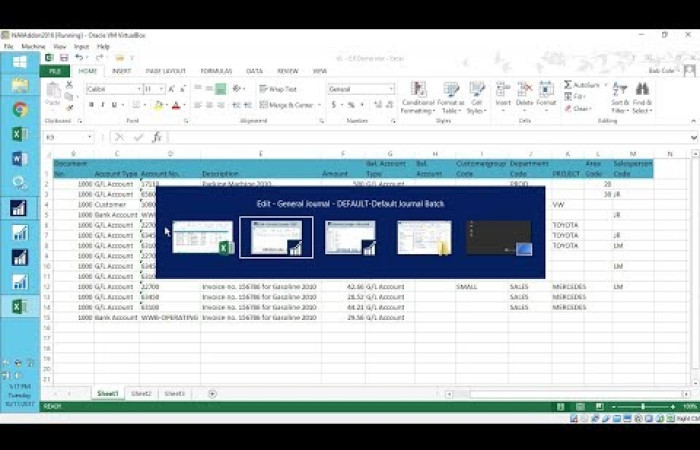Open Merge & Center dropdown
This screenshot has height=450, width=700.
pos(319,105)
